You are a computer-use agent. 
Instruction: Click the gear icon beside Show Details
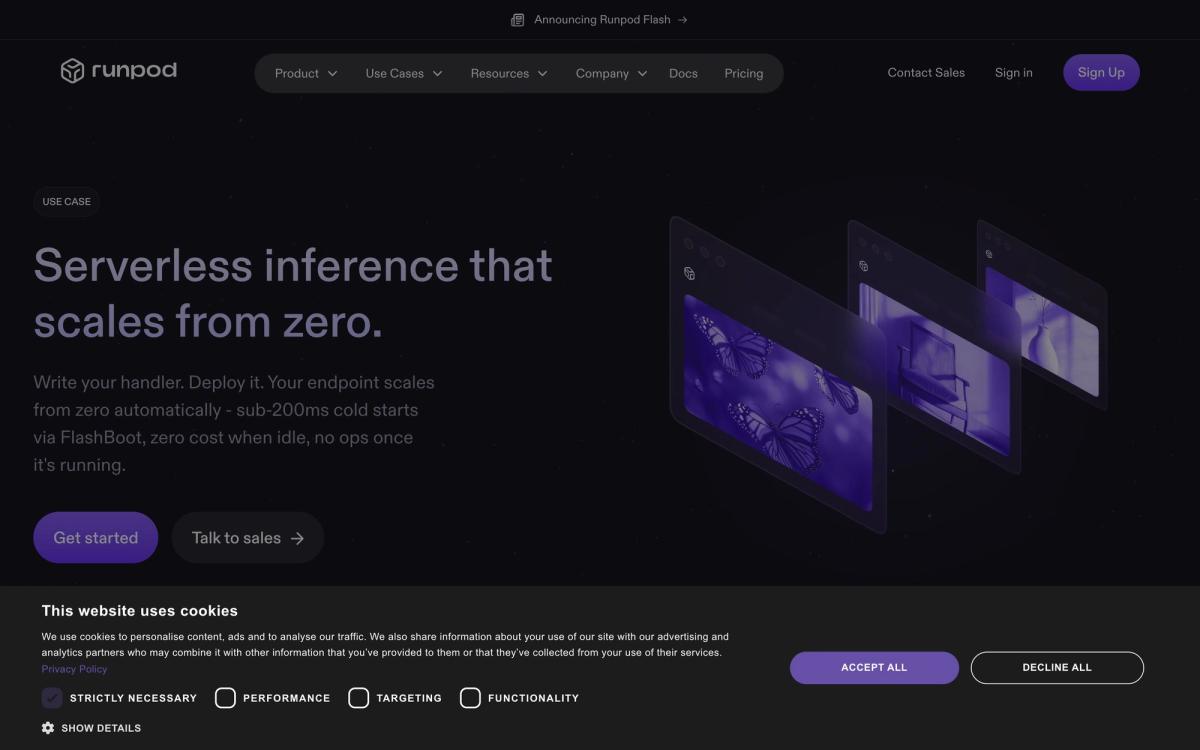pyautogui.click(x=48, y=728)
